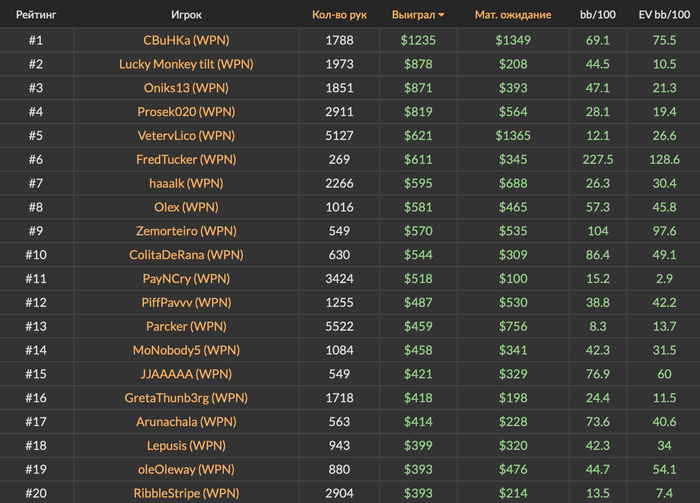The height and width of the screenshot is (503, 700).
Task: Open PayNCry (WPN) profile
Action: (x=186, y=278)
